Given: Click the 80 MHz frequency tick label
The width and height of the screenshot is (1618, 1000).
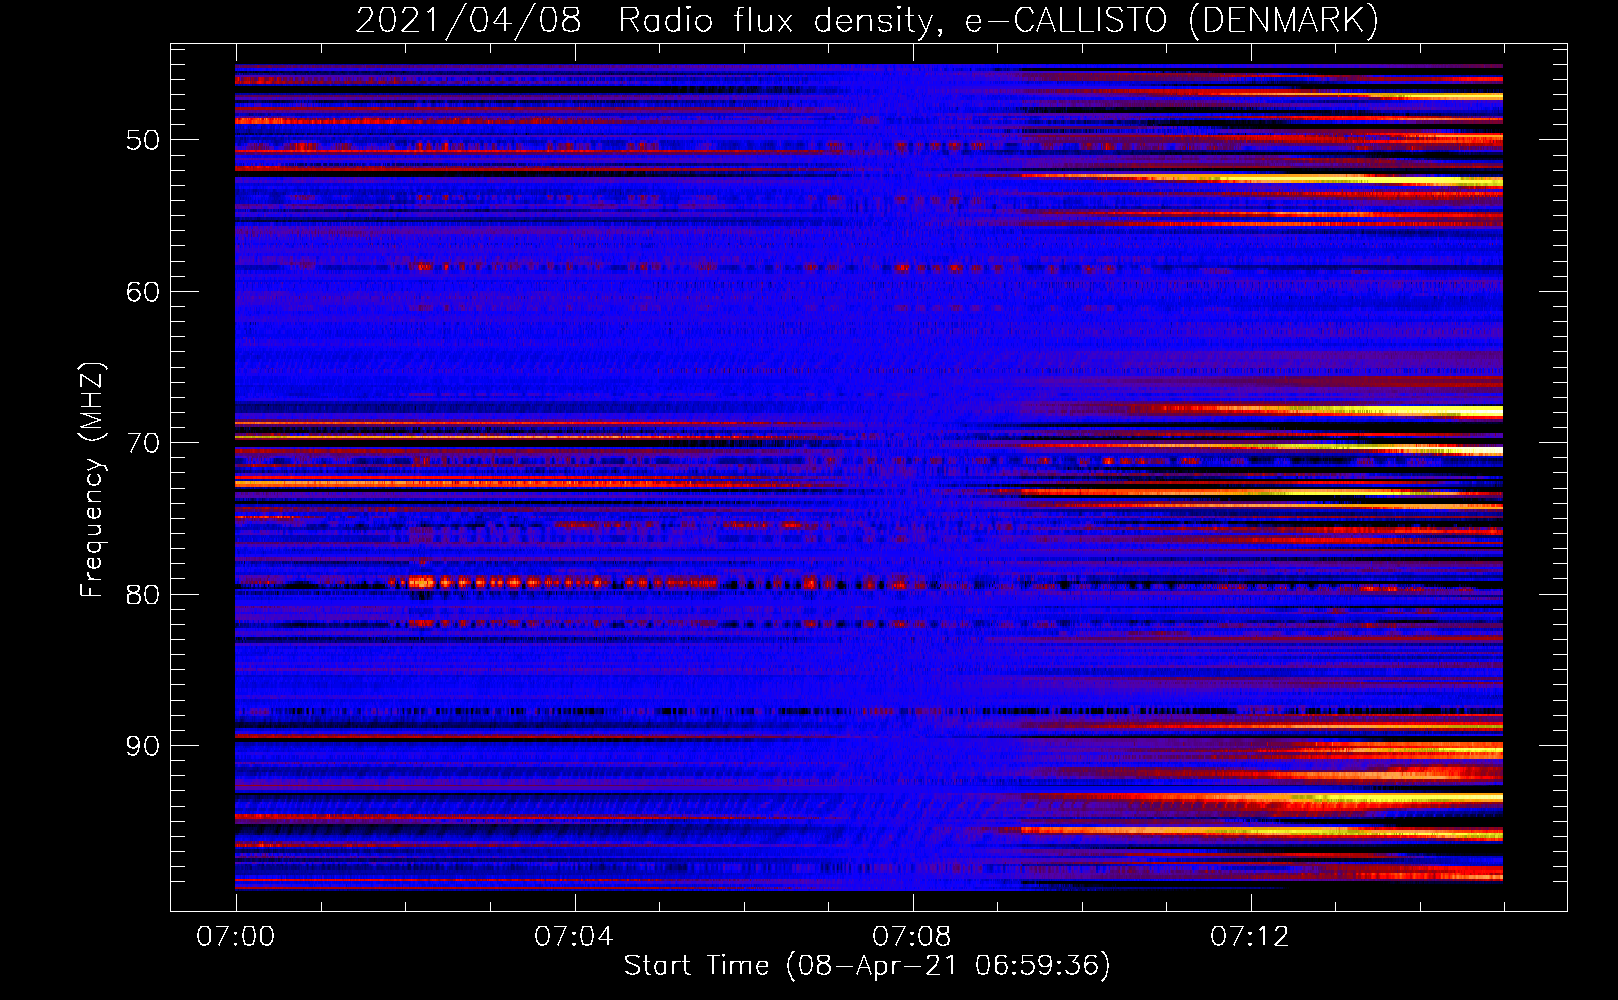Looking at the screenshot, I should pyautogui.click(x=143, y=595).
